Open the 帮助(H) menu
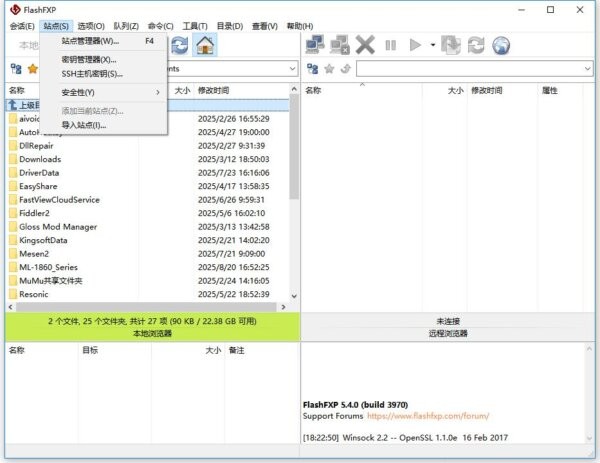Image resolution: width=600 pixels, height=463 pixels. [300, 26]
